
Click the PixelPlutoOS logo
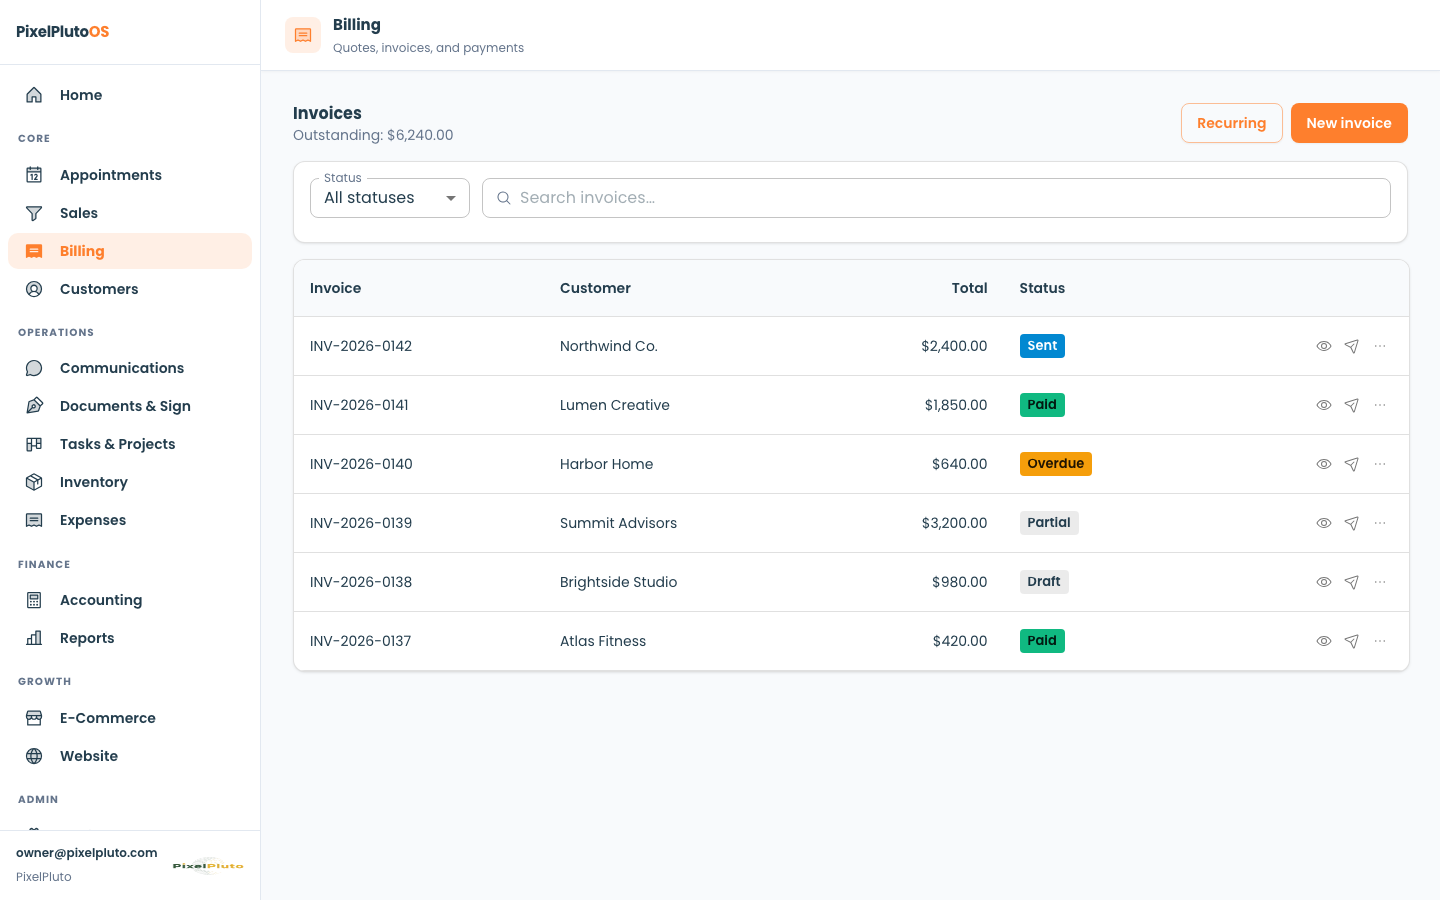click(63, 32)
